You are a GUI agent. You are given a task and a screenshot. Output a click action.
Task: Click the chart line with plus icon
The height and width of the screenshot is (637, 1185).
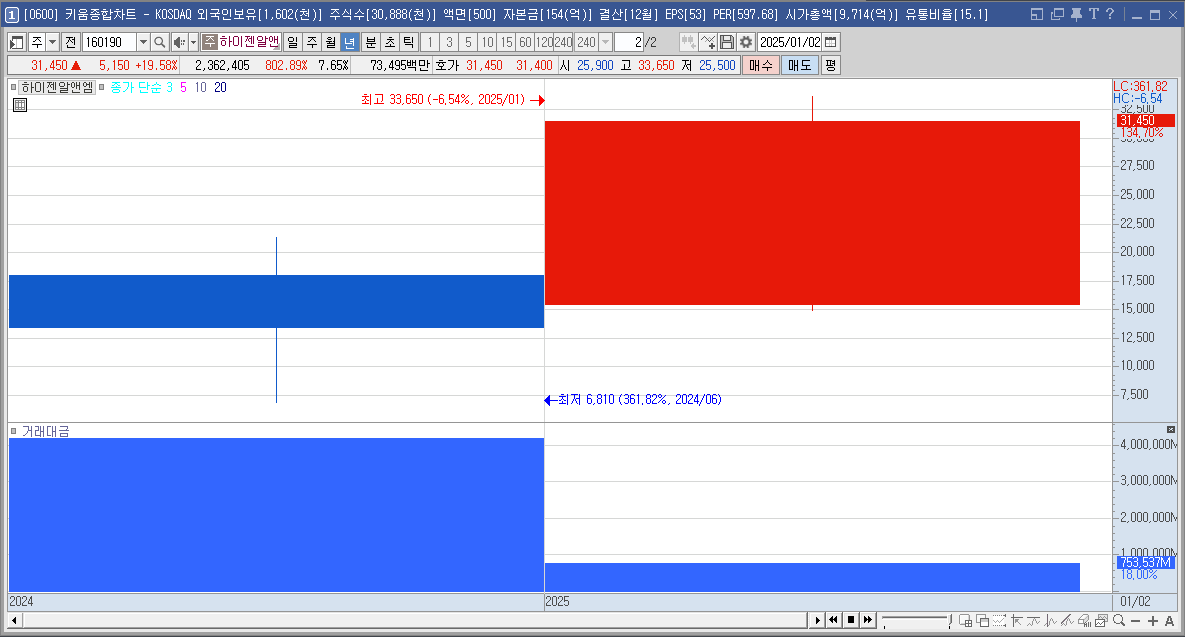[x=708, y=42]
